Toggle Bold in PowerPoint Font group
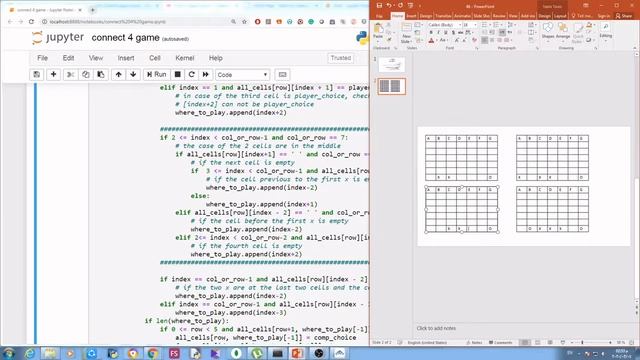The width and height of the screenshot is (640, 360). [431, 33]
